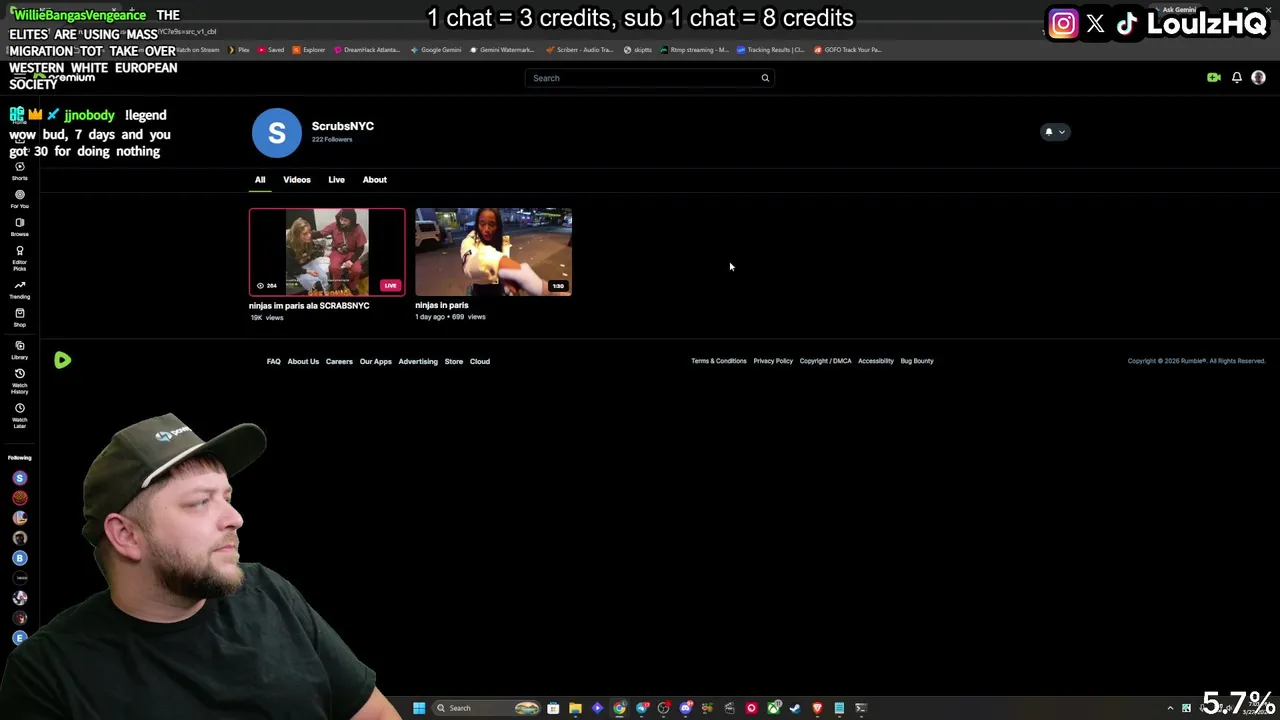Focus the Rumble search field

pyautogui.click(x=649, y=78)
